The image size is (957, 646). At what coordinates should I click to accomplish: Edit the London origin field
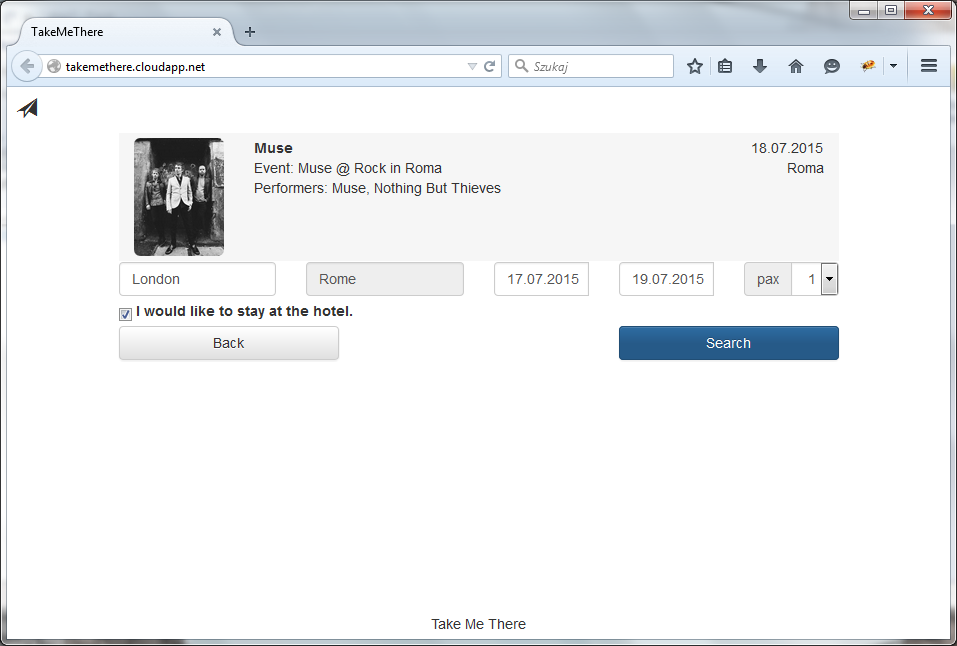[x=197, y=279]
